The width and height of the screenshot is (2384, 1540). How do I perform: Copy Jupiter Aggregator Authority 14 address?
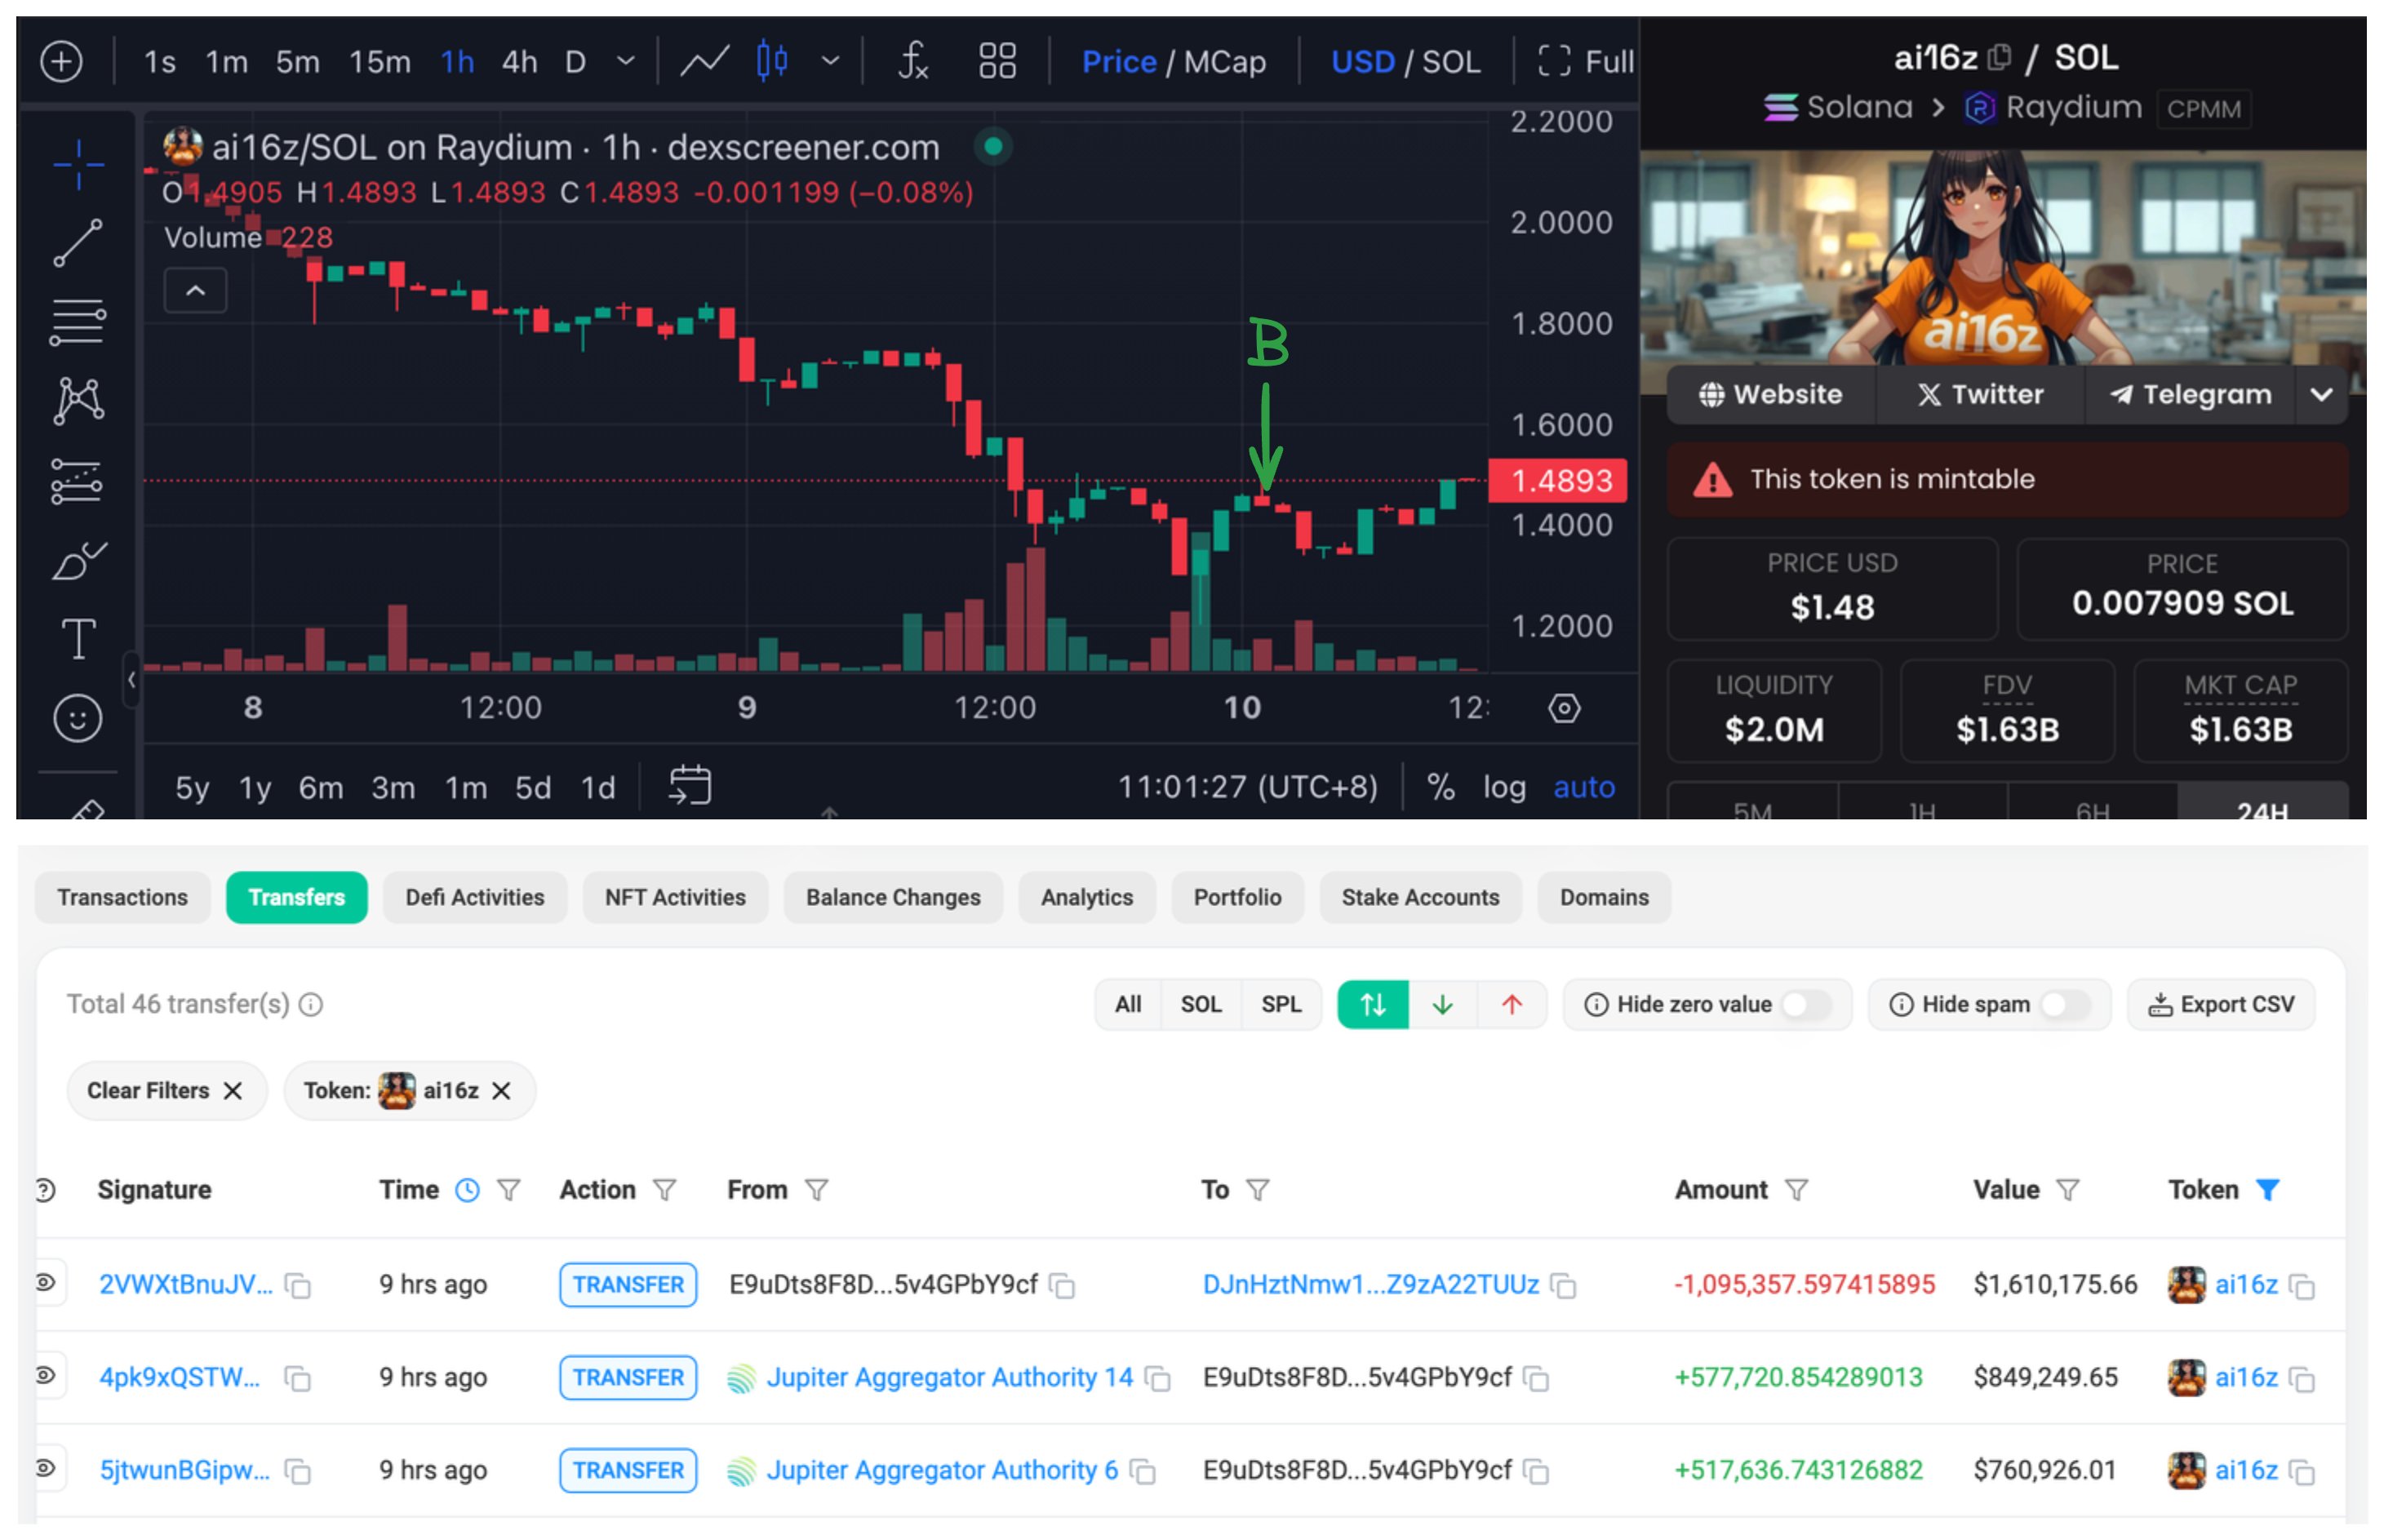[x=1158, y=1378]
